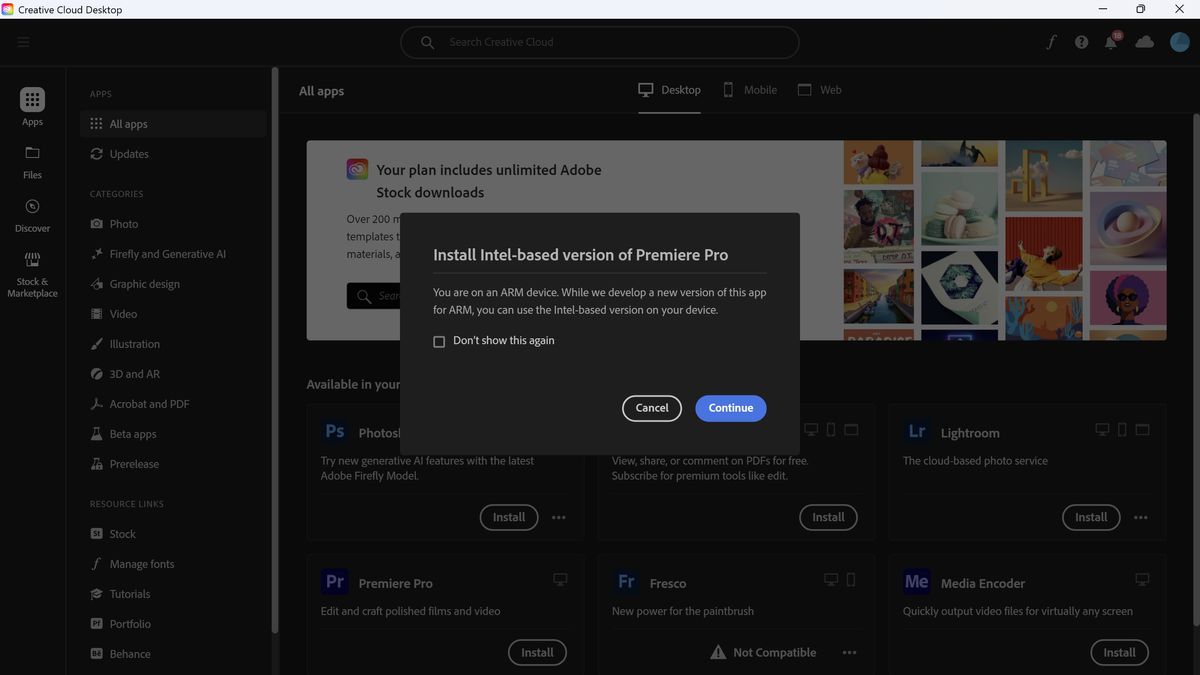
Task: Open the notifications bell
Action: point(1109,42)
